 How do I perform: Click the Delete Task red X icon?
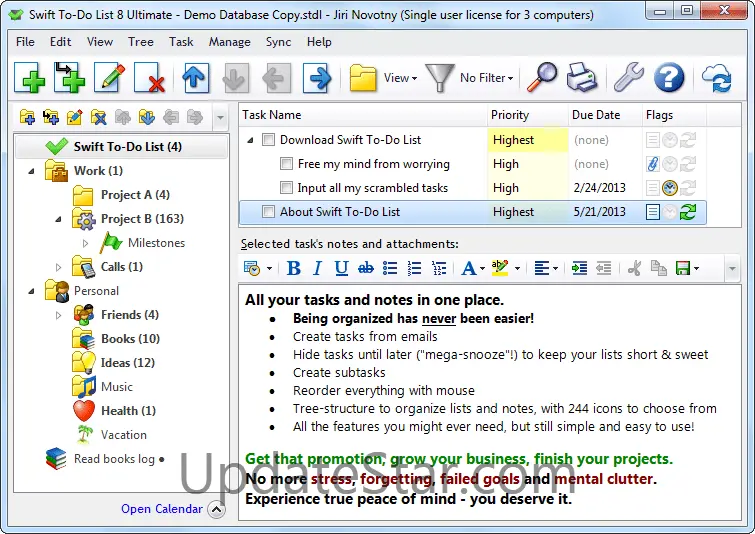click(x=150, y=78)
